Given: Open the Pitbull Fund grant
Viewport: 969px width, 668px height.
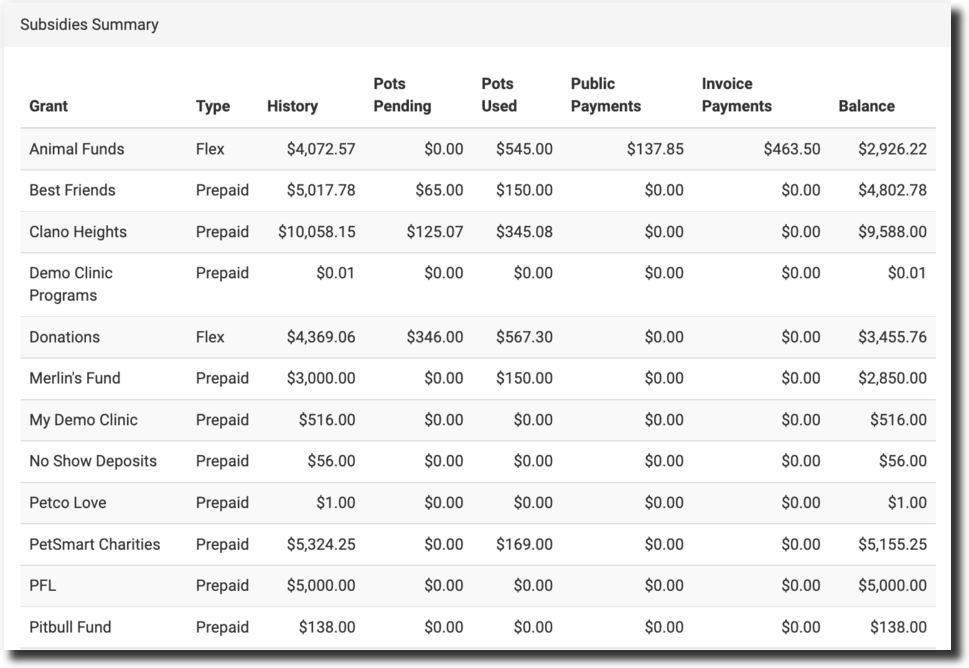Looking at the screenshot, I should [70, 627].
